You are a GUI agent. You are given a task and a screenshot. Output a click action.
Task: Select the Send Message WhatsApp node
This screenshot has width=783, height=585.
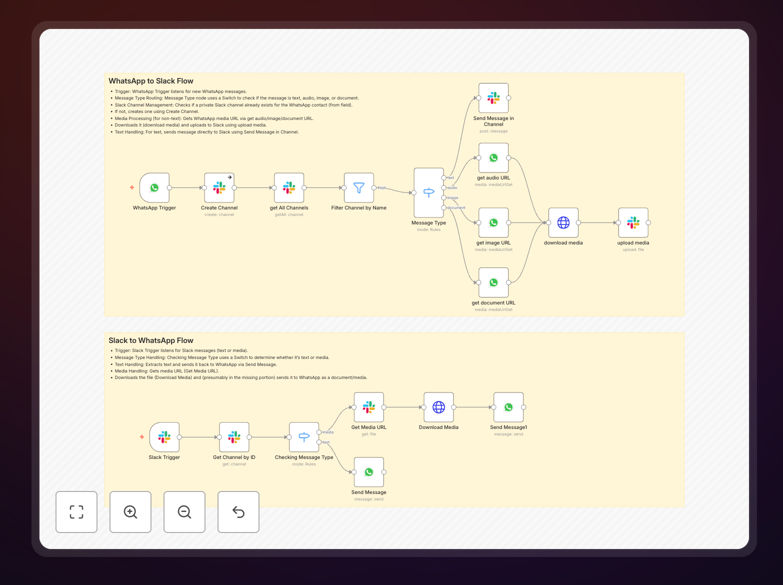[369, 472]
